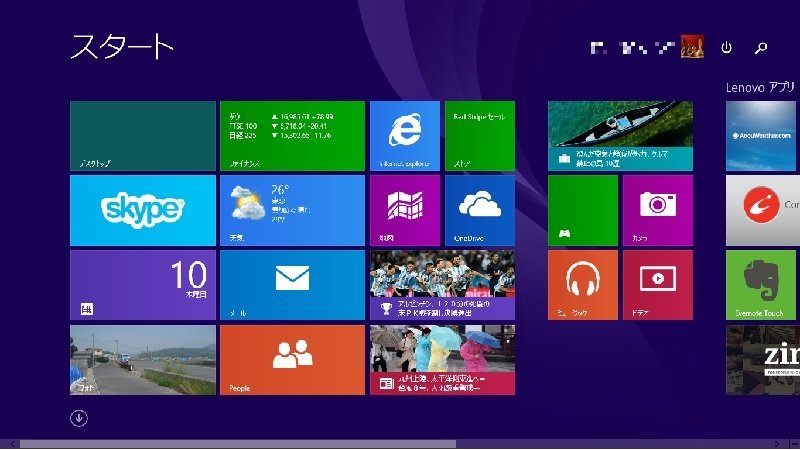Open the Camera tile

[x=658, y=210]
